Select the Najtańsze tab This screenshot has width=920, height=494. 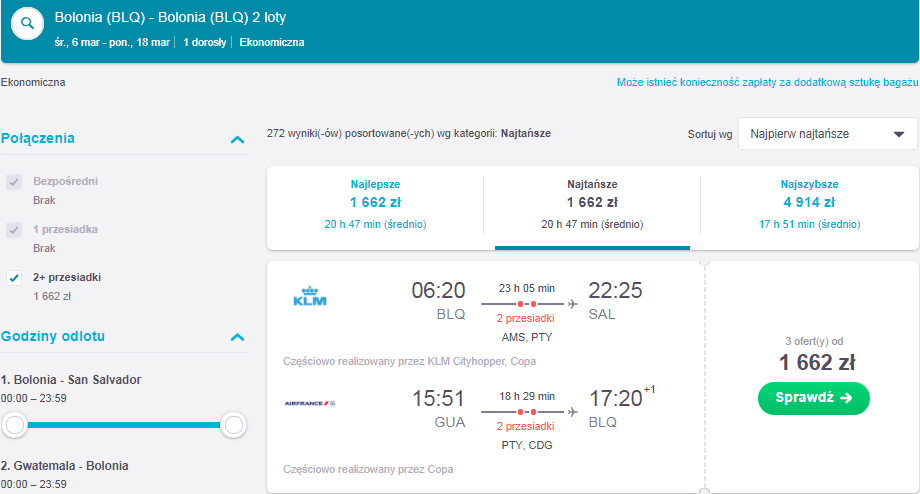tap(592, 204)
